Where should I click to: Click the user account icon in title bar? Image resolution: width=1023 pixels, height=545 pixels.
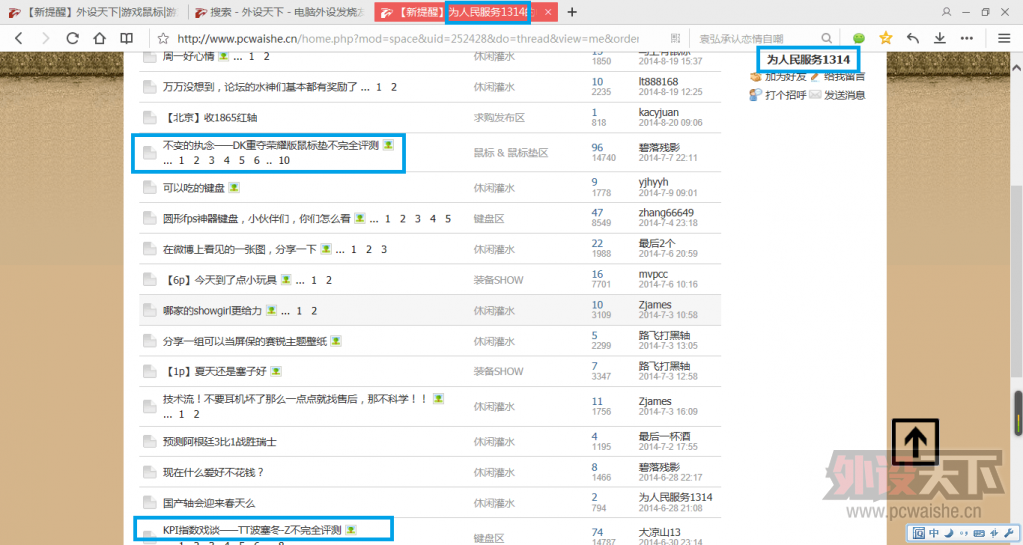pos(946,12)
